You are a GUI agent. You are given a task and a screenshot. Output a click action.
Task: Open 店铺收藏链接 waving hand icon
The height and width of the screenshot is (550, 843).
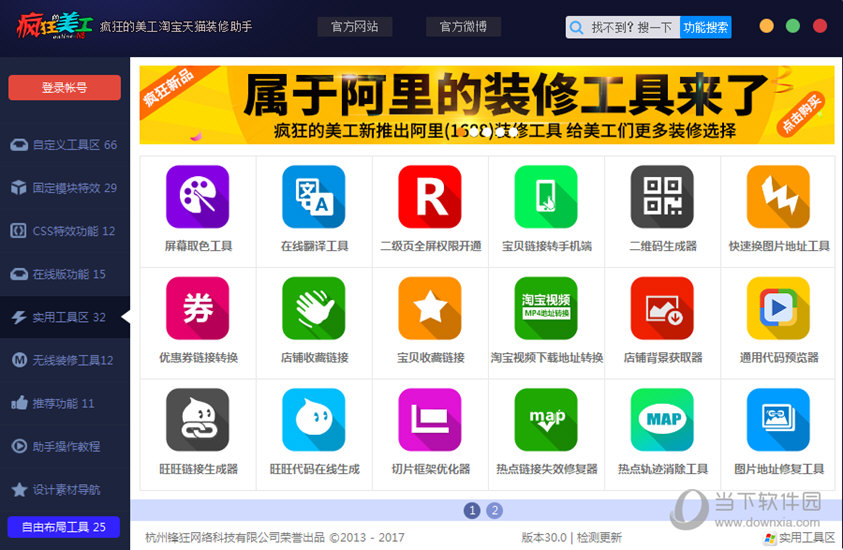click(x=313, y=308)
